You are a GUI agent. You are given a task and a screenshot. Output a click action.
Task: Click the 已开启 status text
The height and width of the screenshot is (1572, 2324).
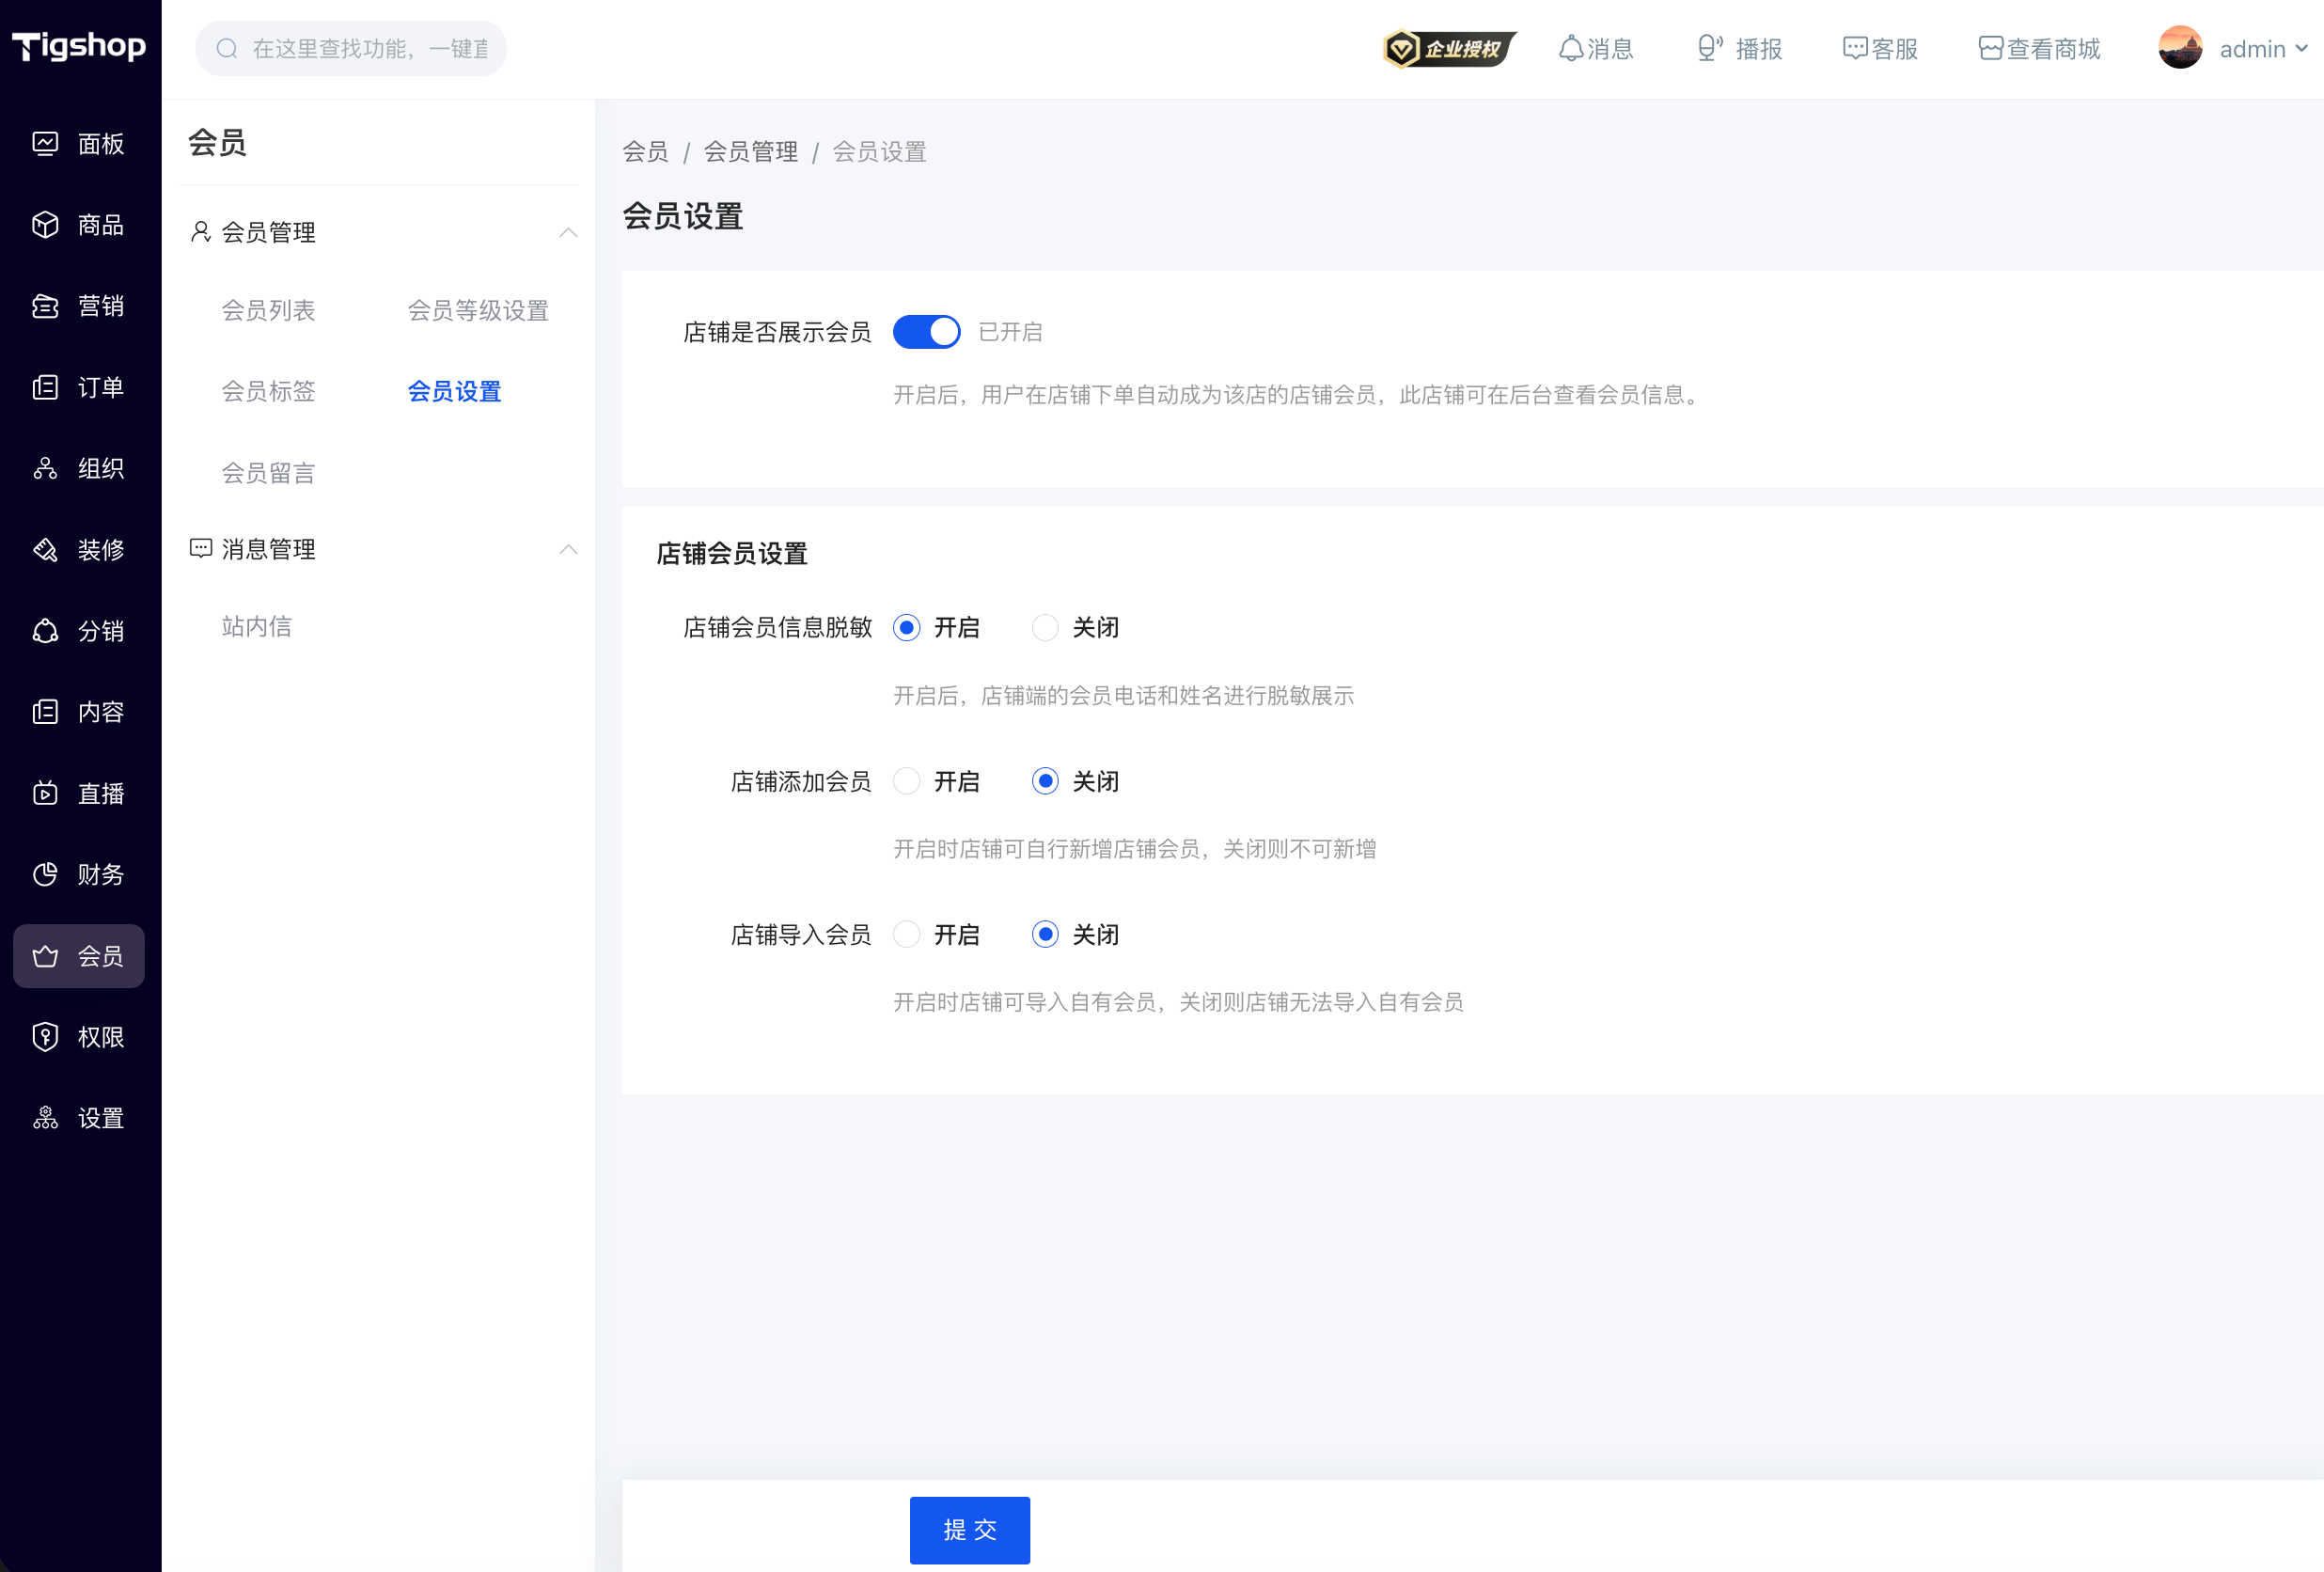tap(1010, 332)
